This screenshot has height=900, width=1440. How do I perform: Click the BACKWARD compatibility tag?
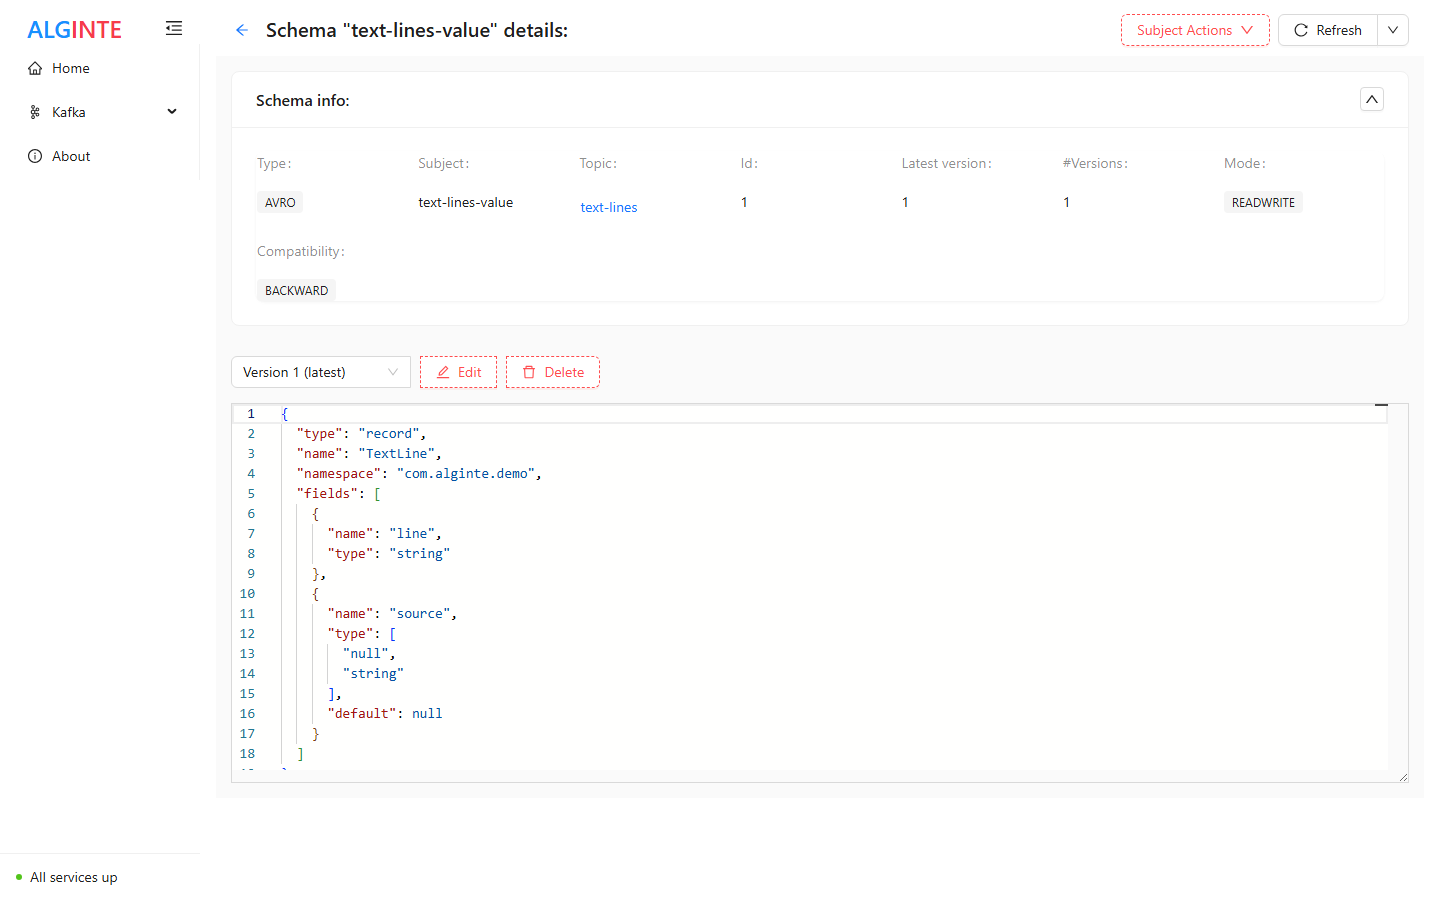(x=296, y=290)
